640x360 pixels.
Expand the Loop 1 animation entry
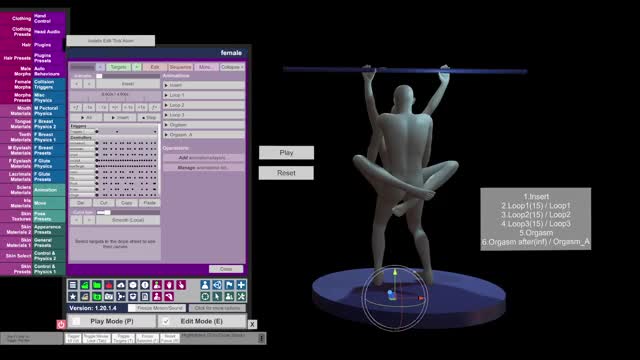pos(204,95)
